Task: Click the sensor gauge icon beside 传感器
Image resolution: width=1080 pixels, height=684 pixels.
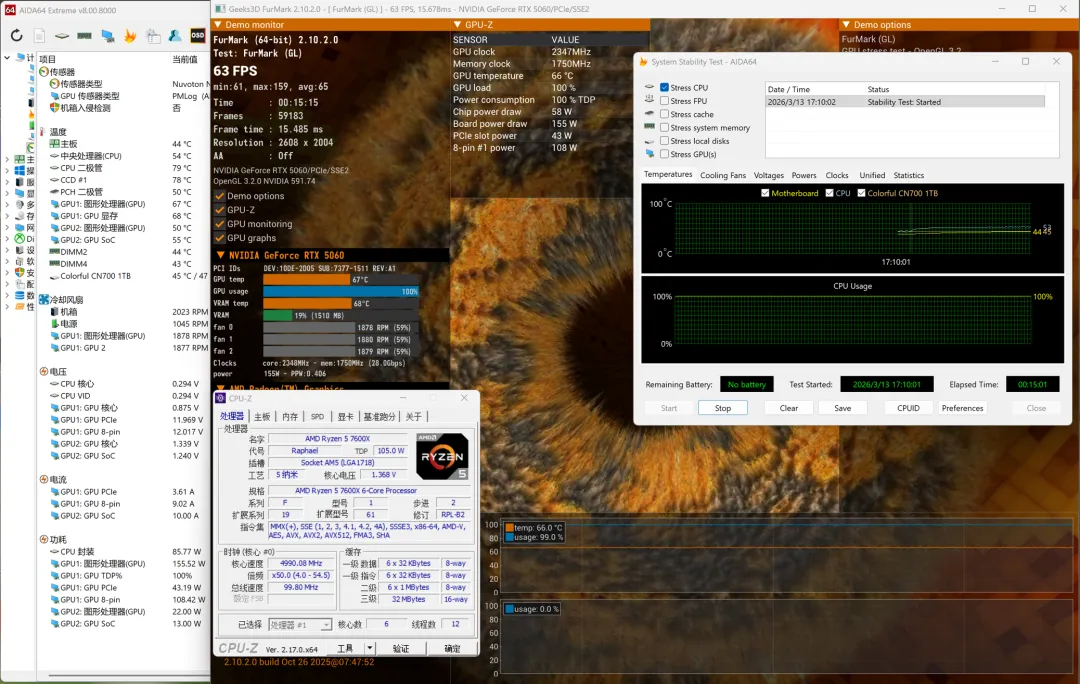Action: 44,72
